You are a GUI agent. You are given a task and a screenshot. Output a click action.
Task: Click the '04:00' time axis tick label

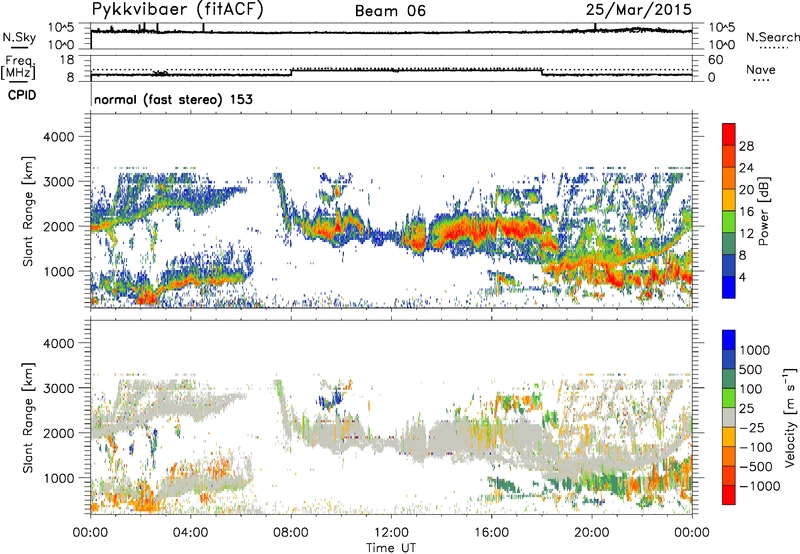pyautogui.click(x=190, y=532)
